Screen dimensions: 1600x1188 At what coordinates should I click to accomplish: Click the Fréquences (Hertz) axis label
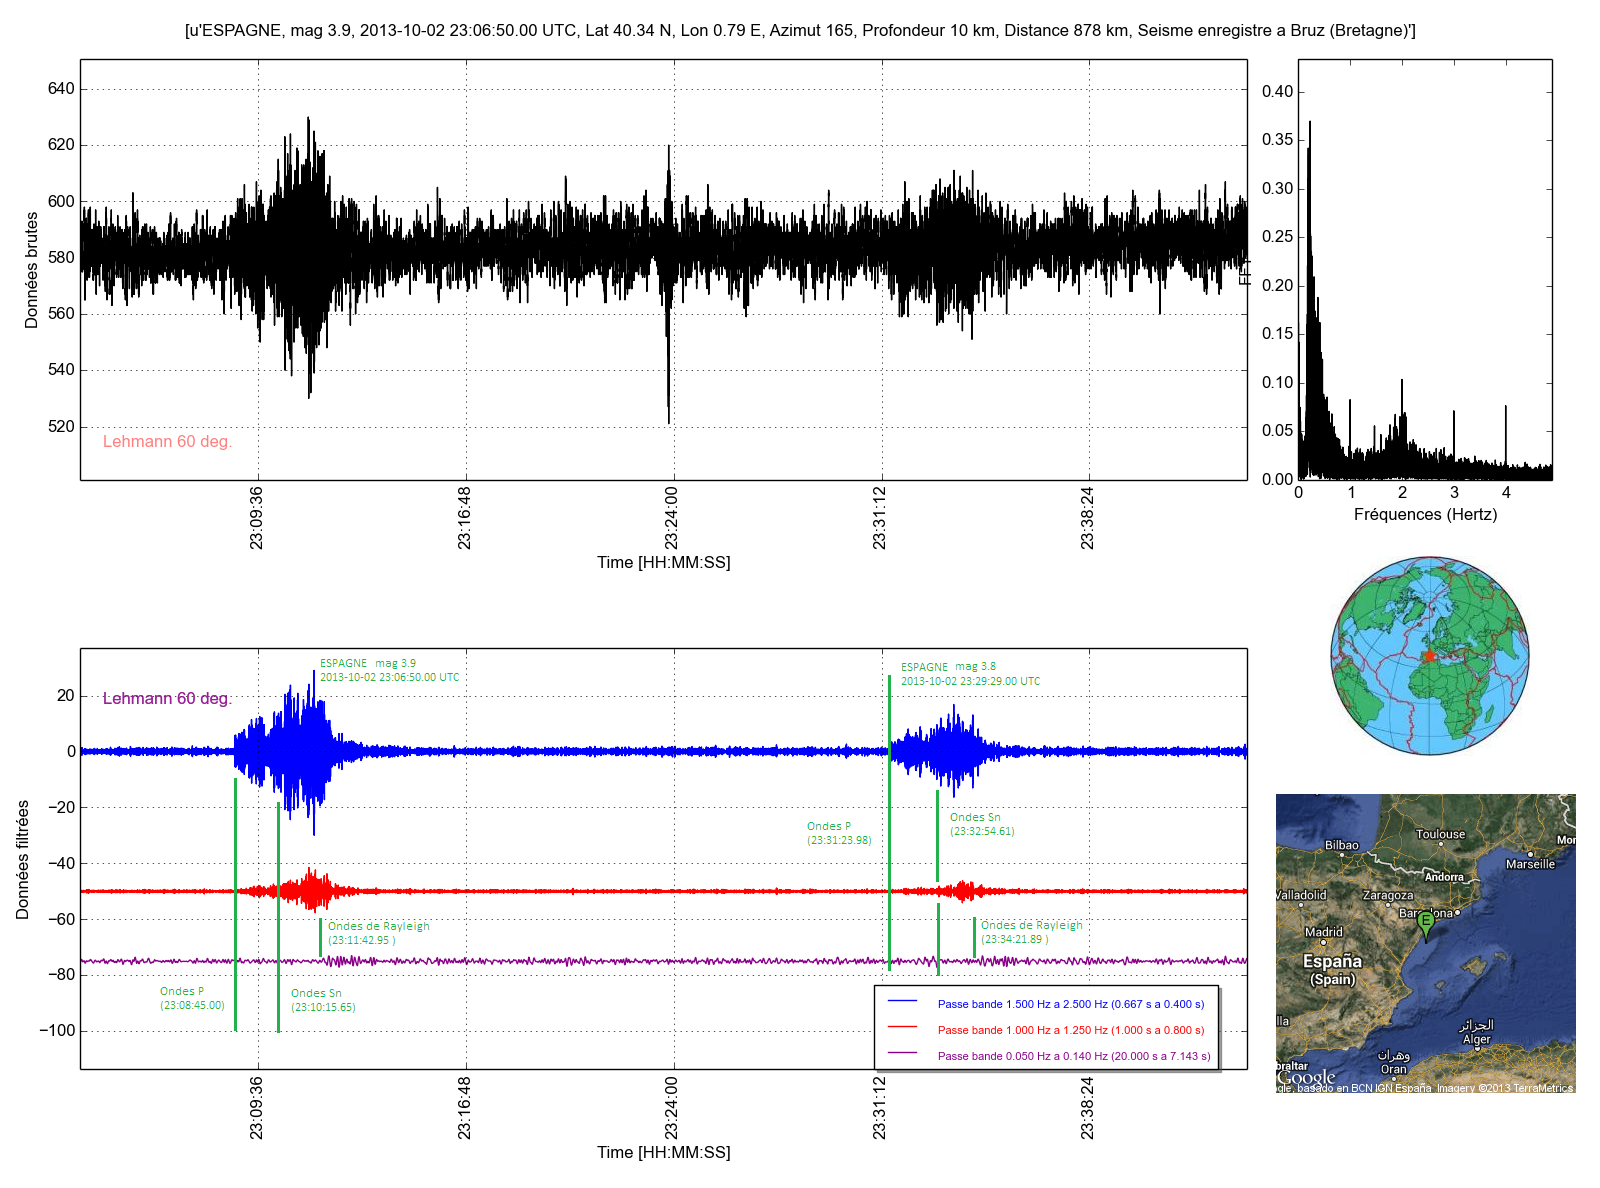(1425, 515)
